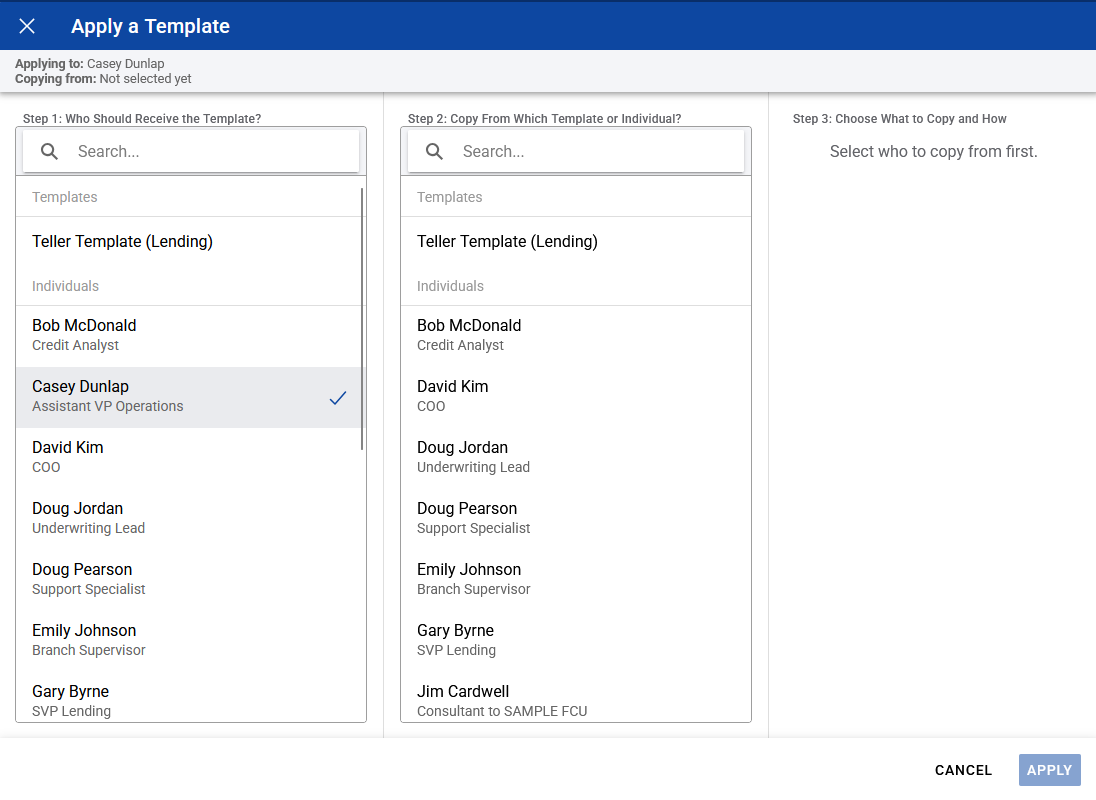Focus the Step 2 search field
1096x800 pixels.
coord(576,151)
